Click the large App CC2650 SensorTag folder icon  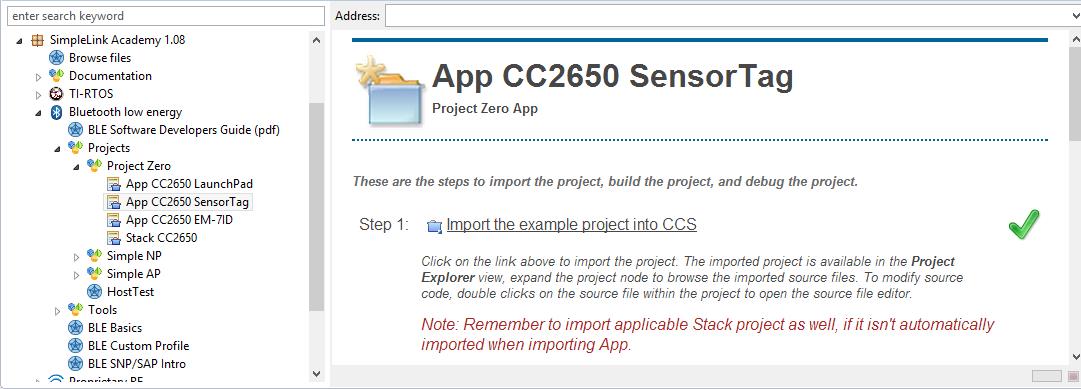[387, 91]
